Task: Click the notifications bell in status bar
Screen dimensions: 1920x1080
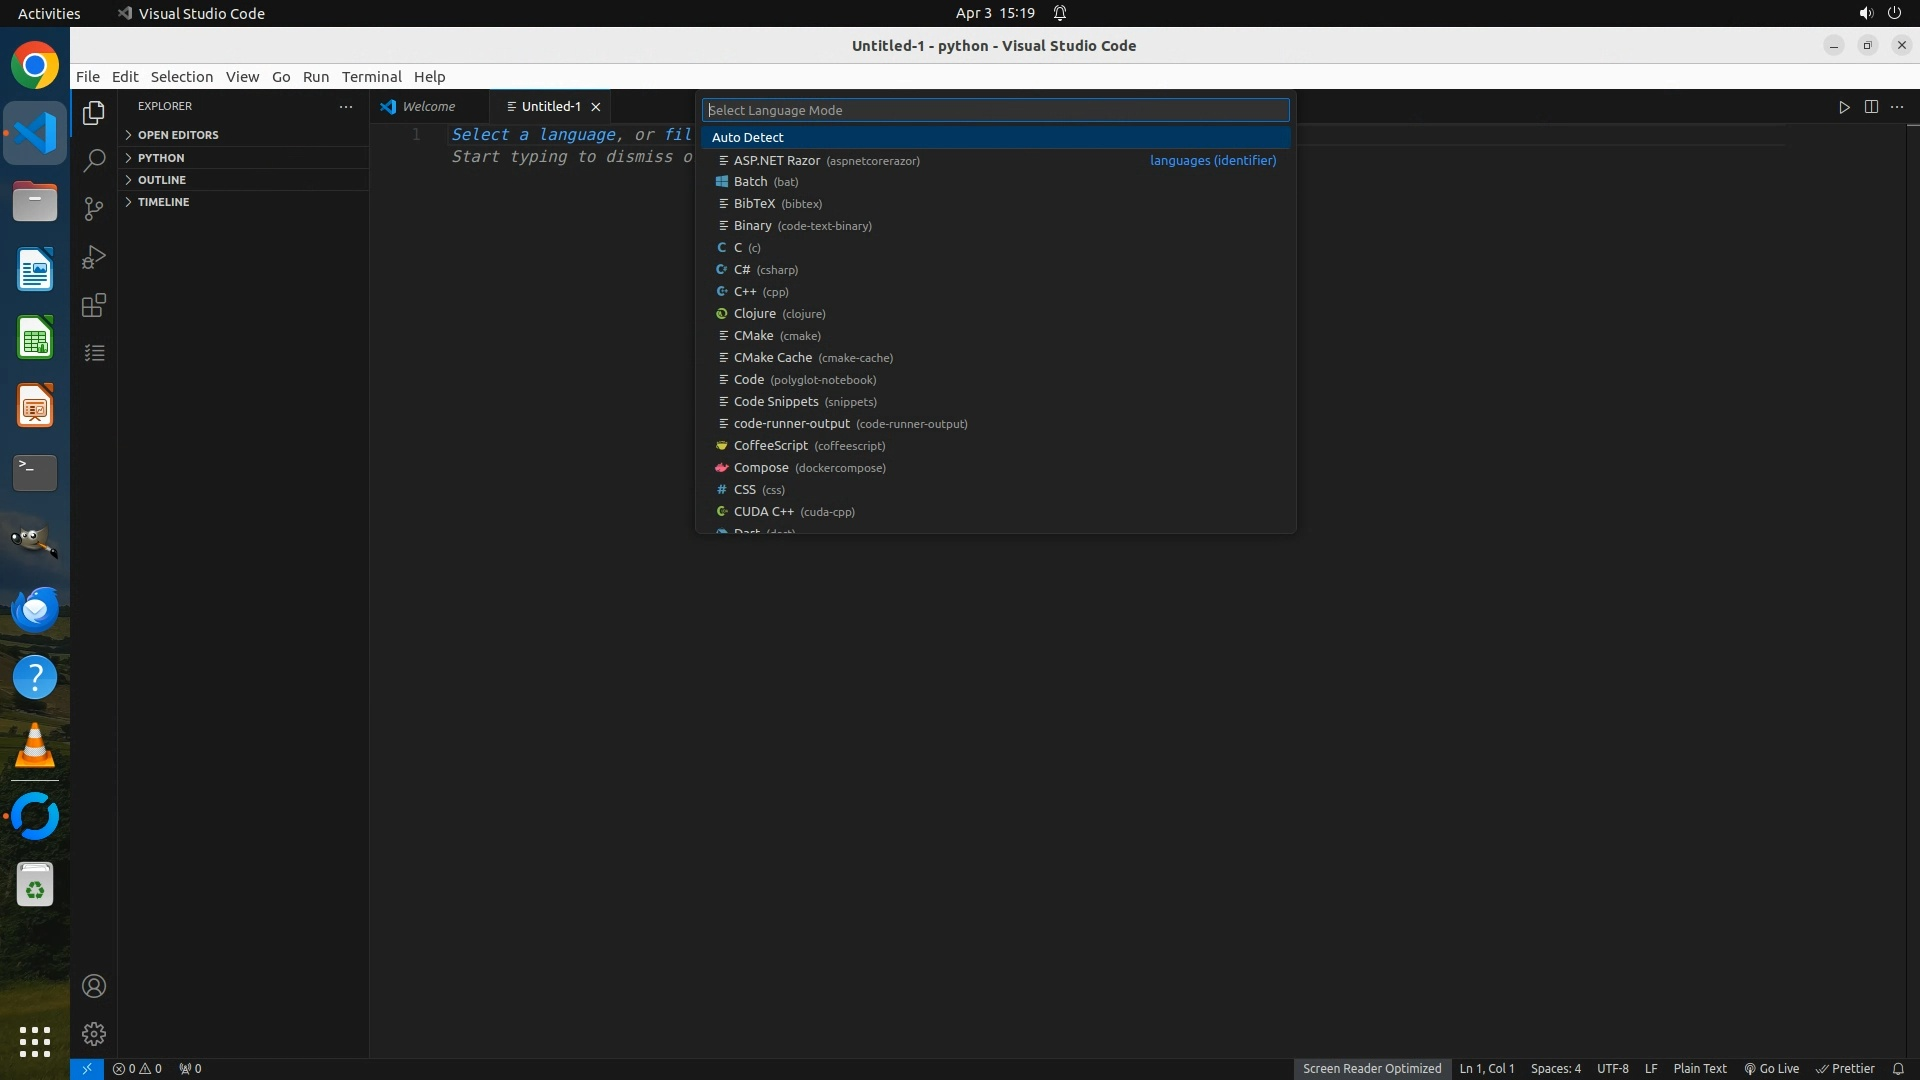Action: [x=1897, y=1068]
